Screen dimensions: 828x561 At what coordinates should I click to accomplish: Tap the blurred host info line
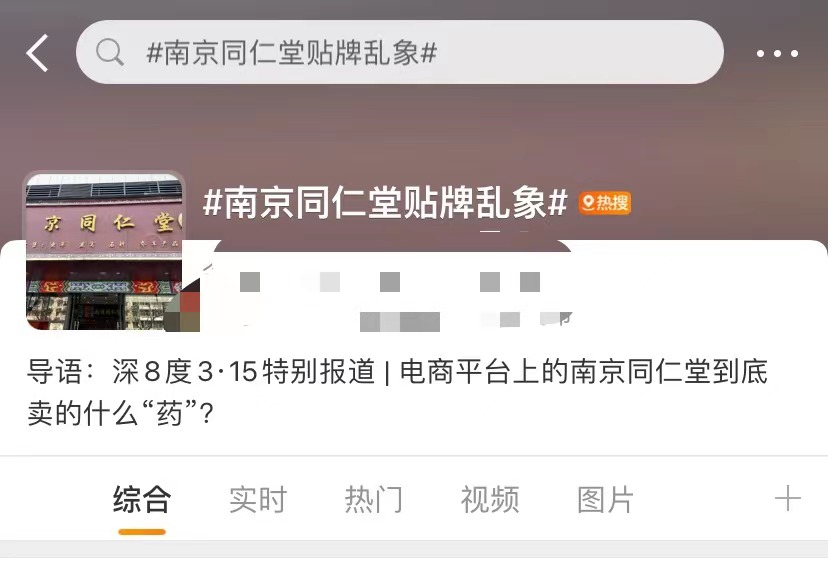click(x=390, y=282)
